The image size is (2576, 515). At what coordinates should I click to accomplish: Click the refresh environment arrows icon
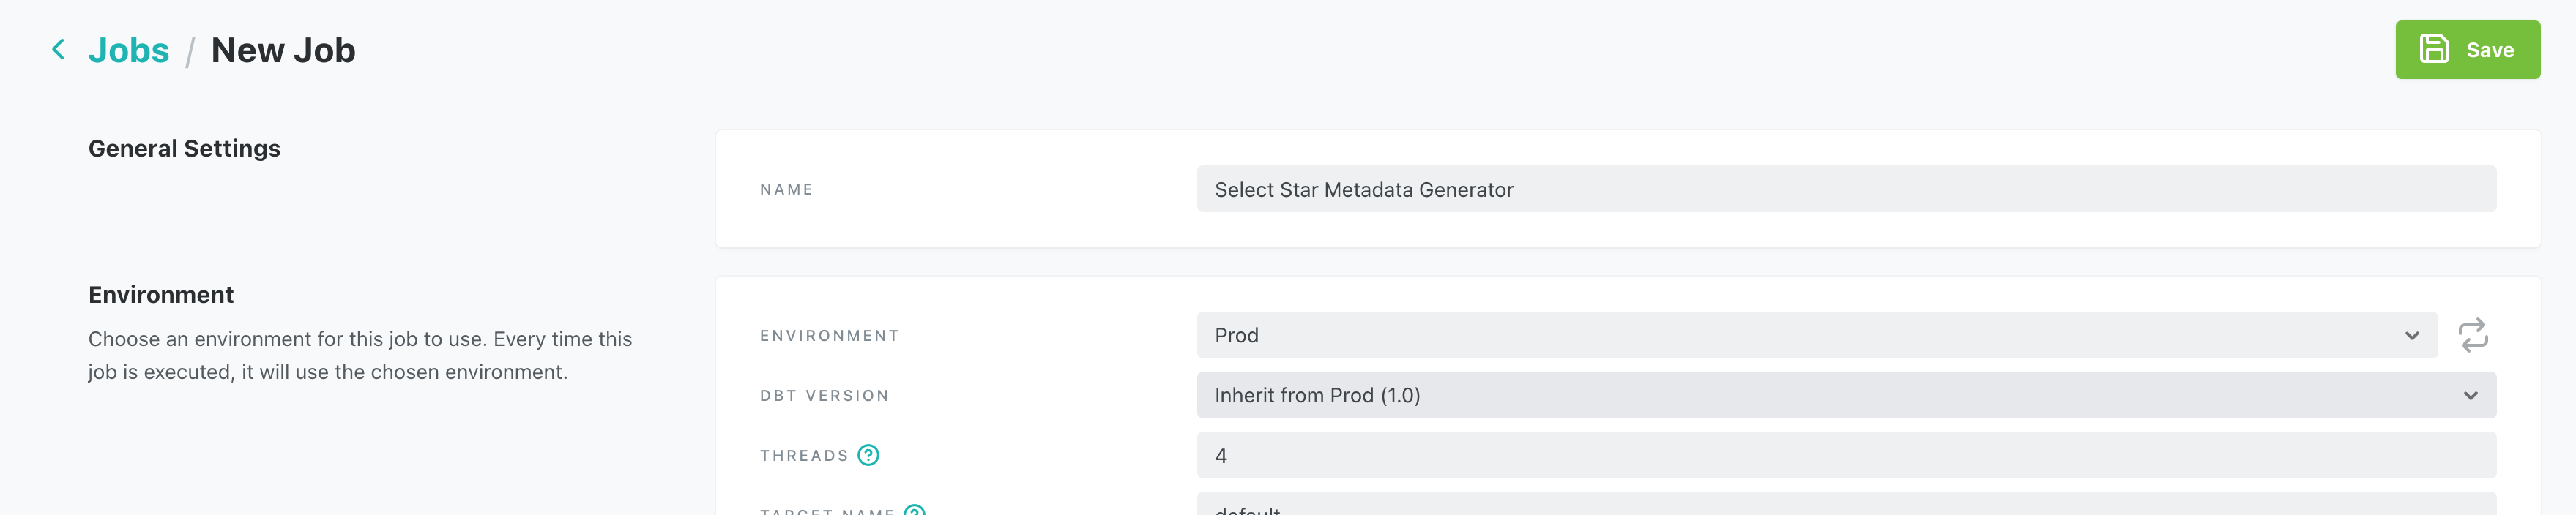pyautogui.click(x=2472, y=335)
